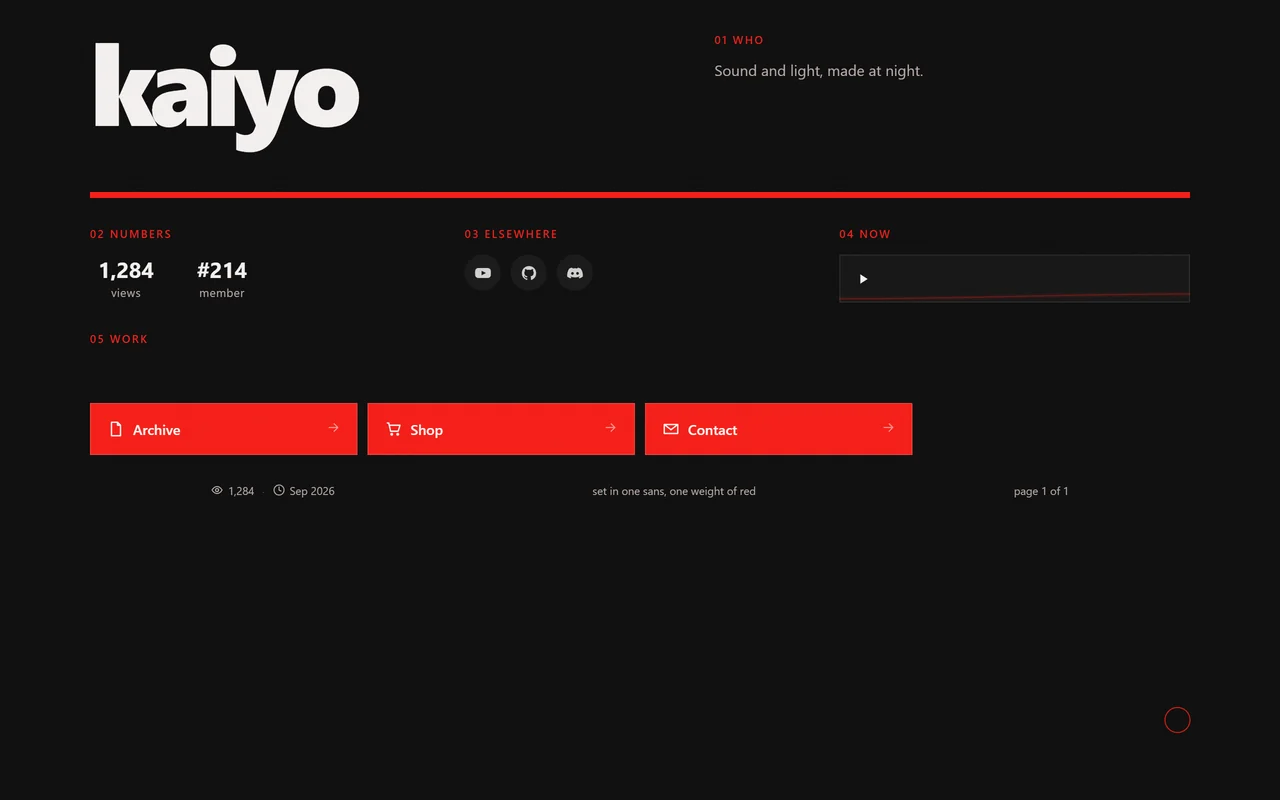This screenshot has width=1280, height=800.
Task: Click the '01 WHO' section label
Action: pos(739,40)
